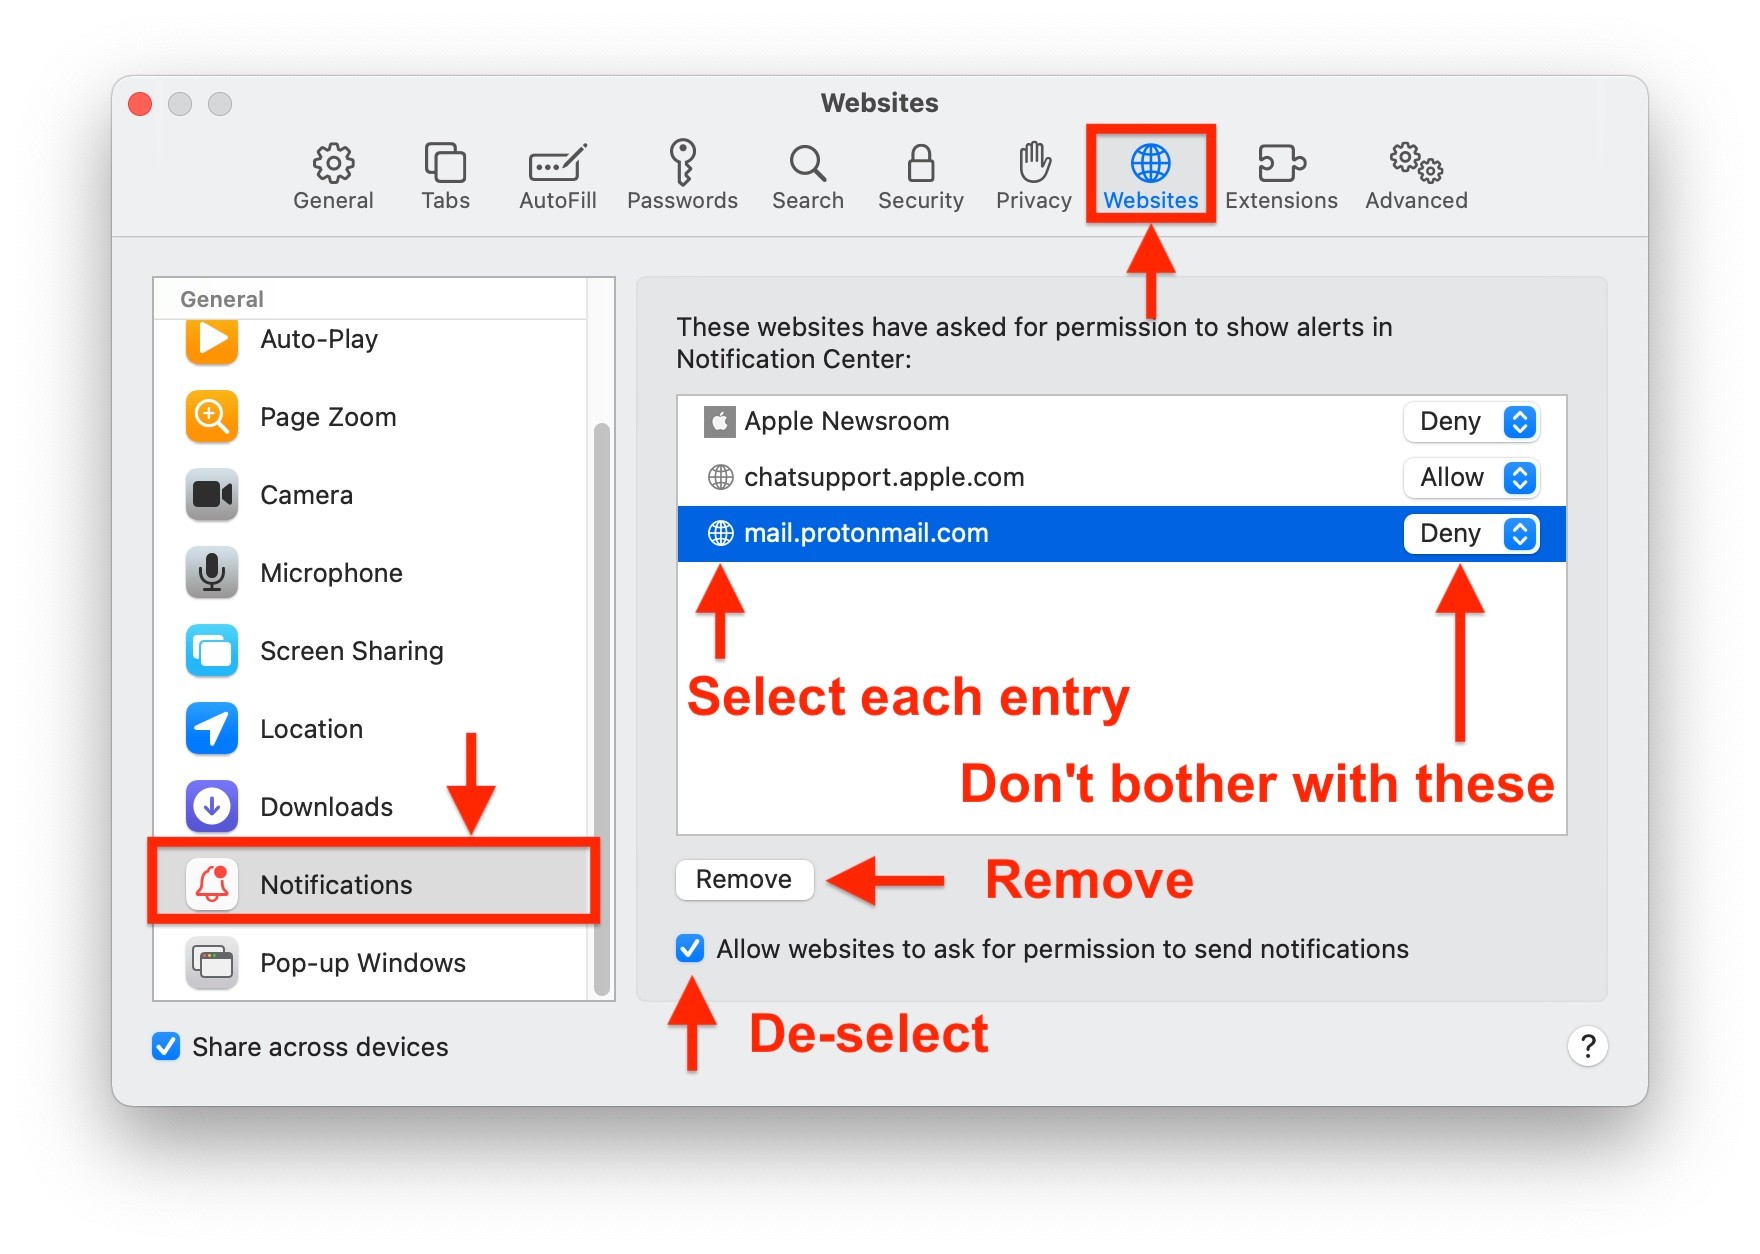The image size is (1760, 1254).
Task: Select the Pop-up Windows sidebar label
Action: (x=363, y=963)
